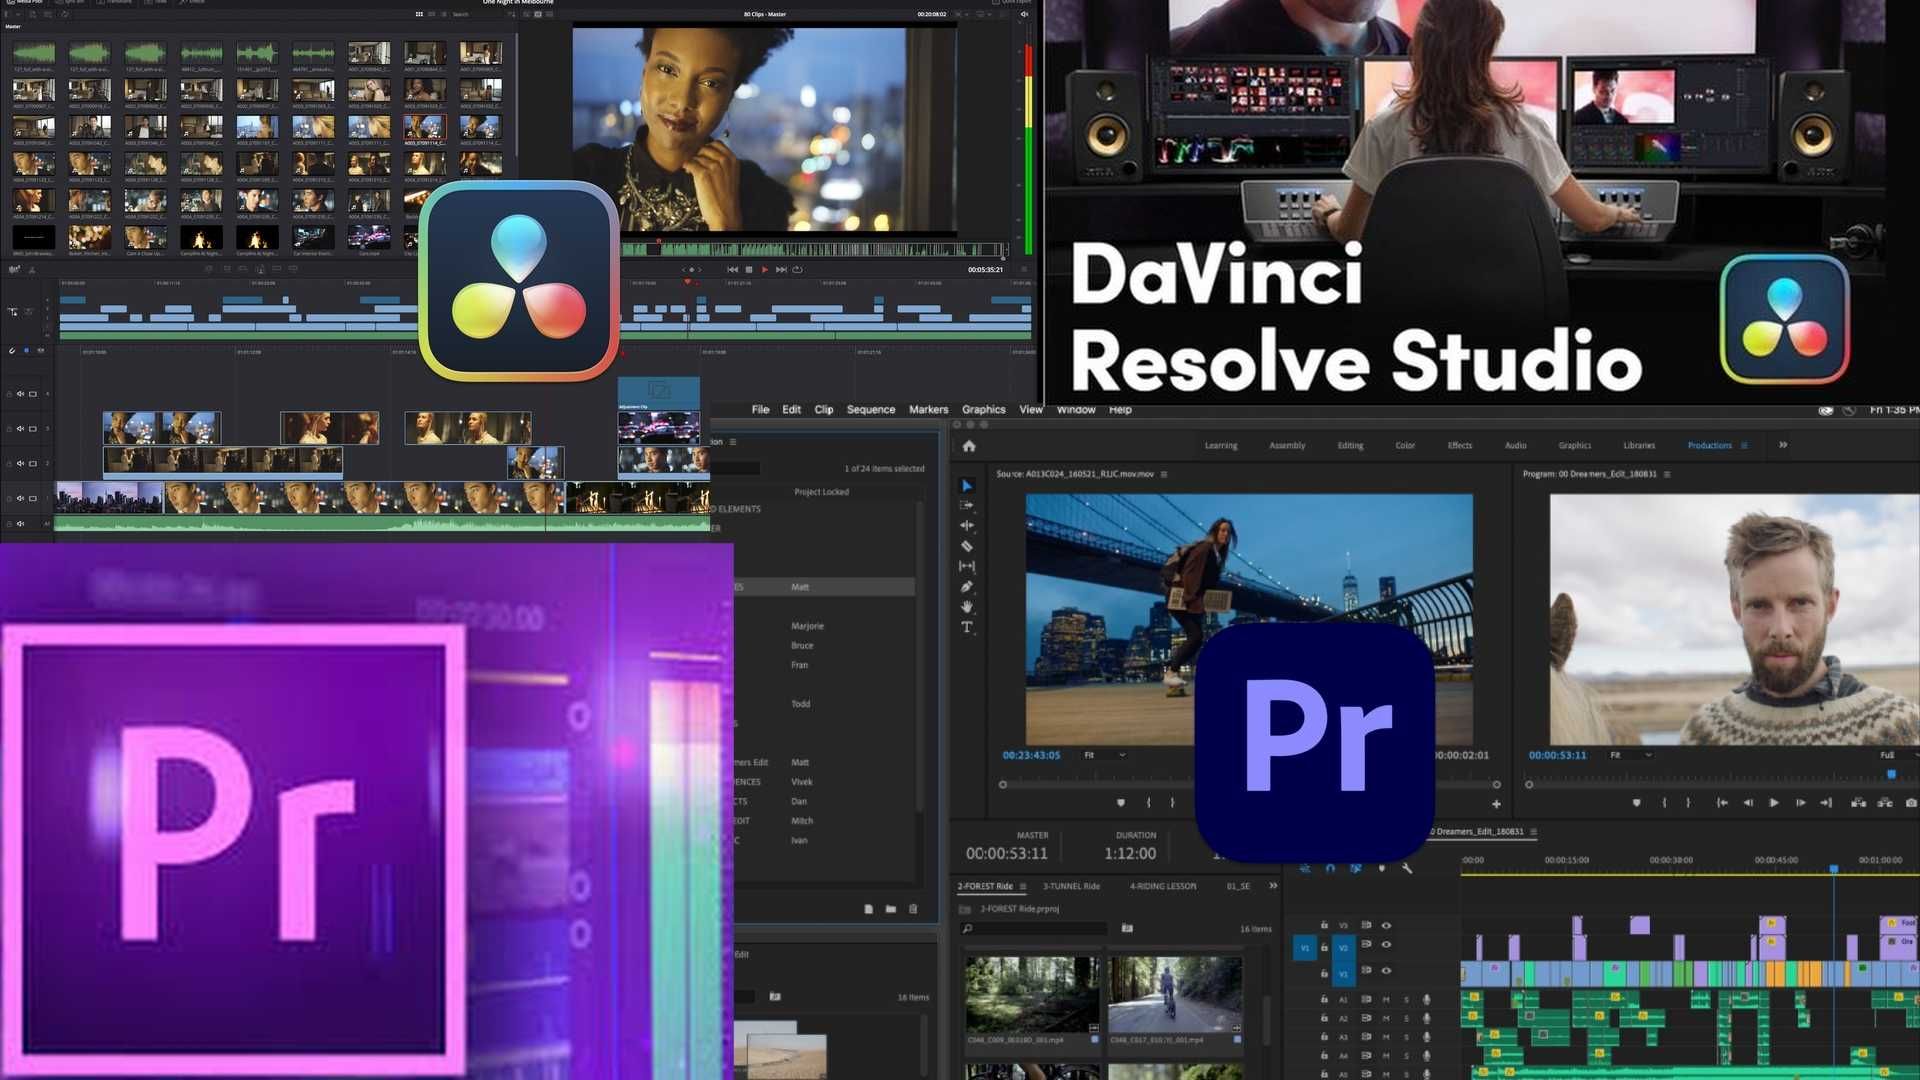This screenshot has height=1080, width=1920.
Task: Click the trash icon in Premiere Production panel
Action: pos(913,909)
